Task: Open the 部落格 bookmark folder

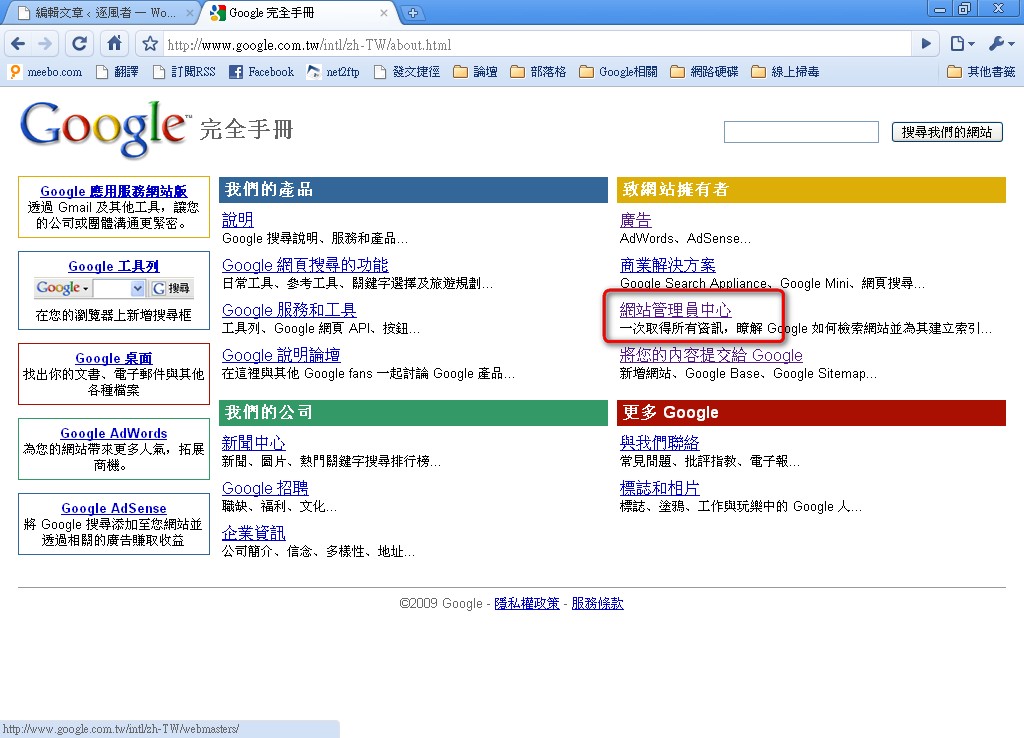Action: 538,72
